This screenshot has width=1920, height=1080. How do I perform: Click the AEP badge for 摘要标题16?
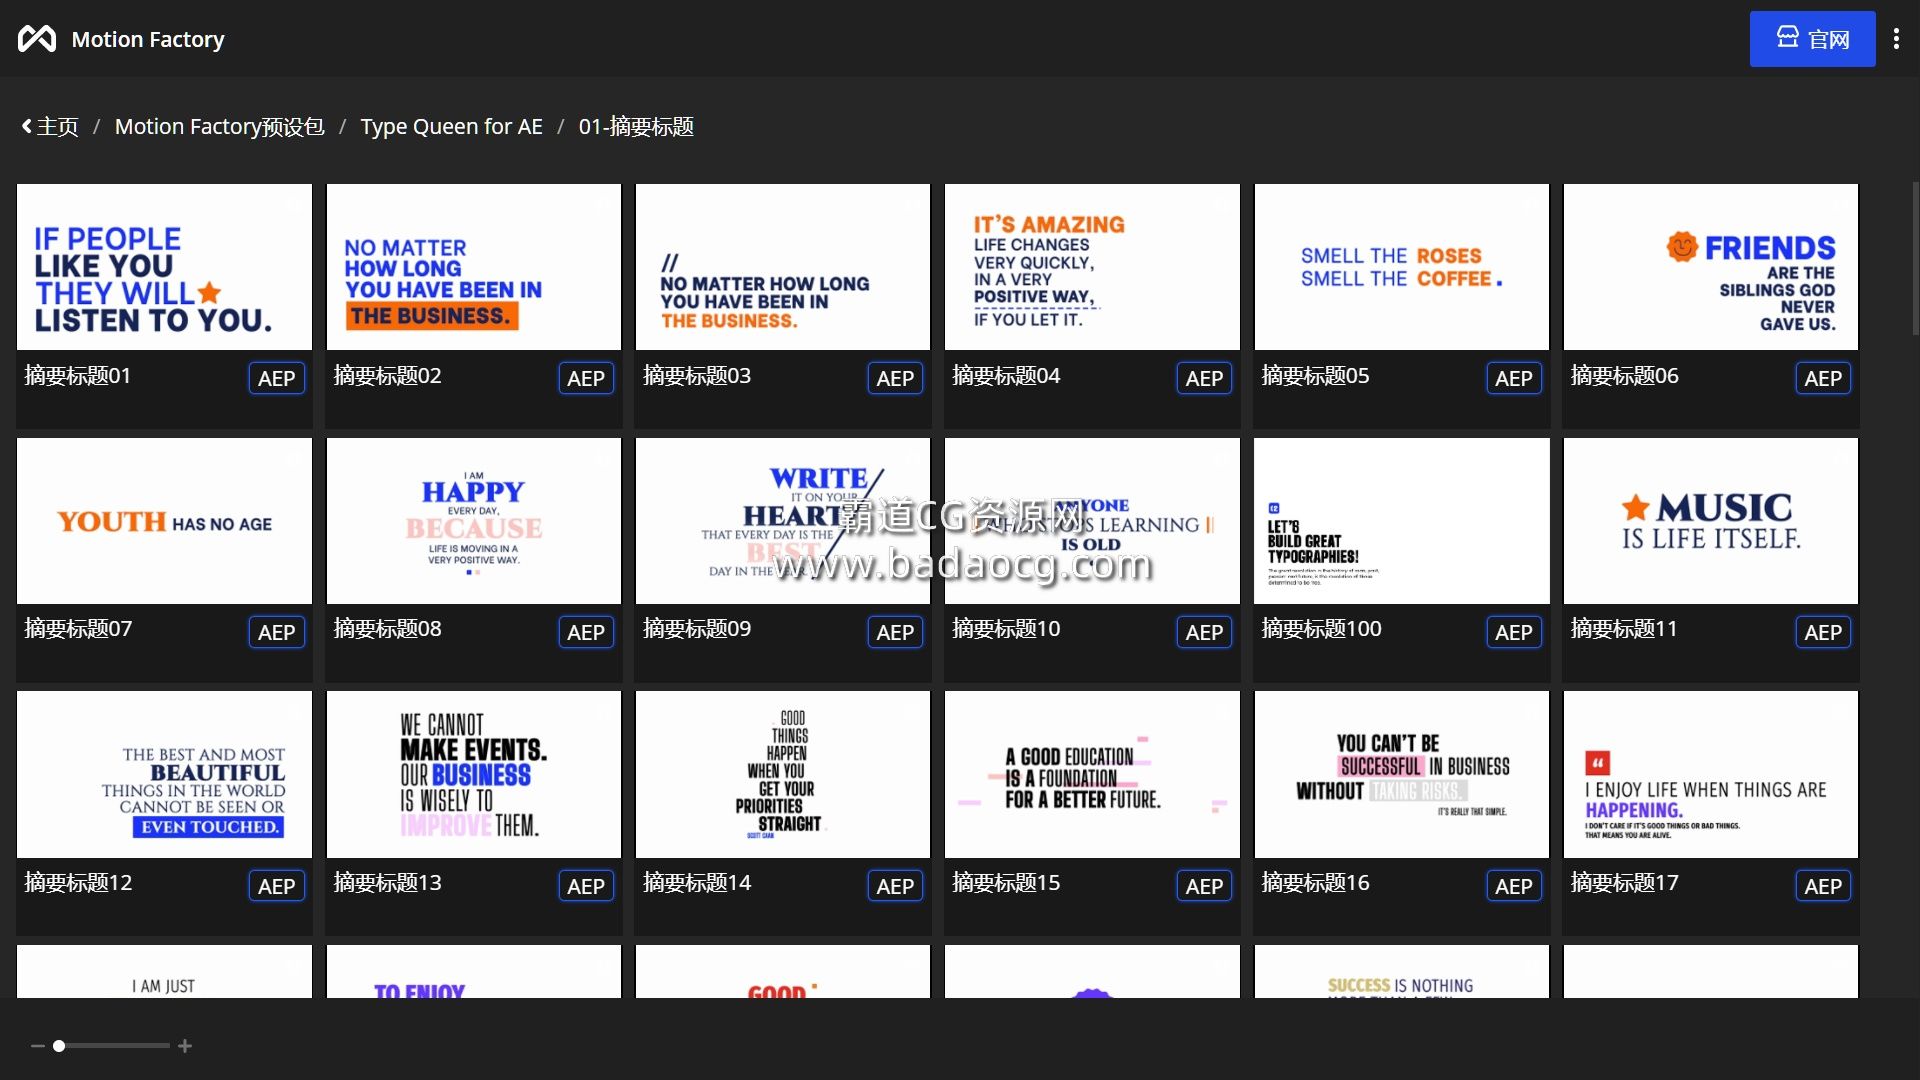click(x=1514, y=886)
